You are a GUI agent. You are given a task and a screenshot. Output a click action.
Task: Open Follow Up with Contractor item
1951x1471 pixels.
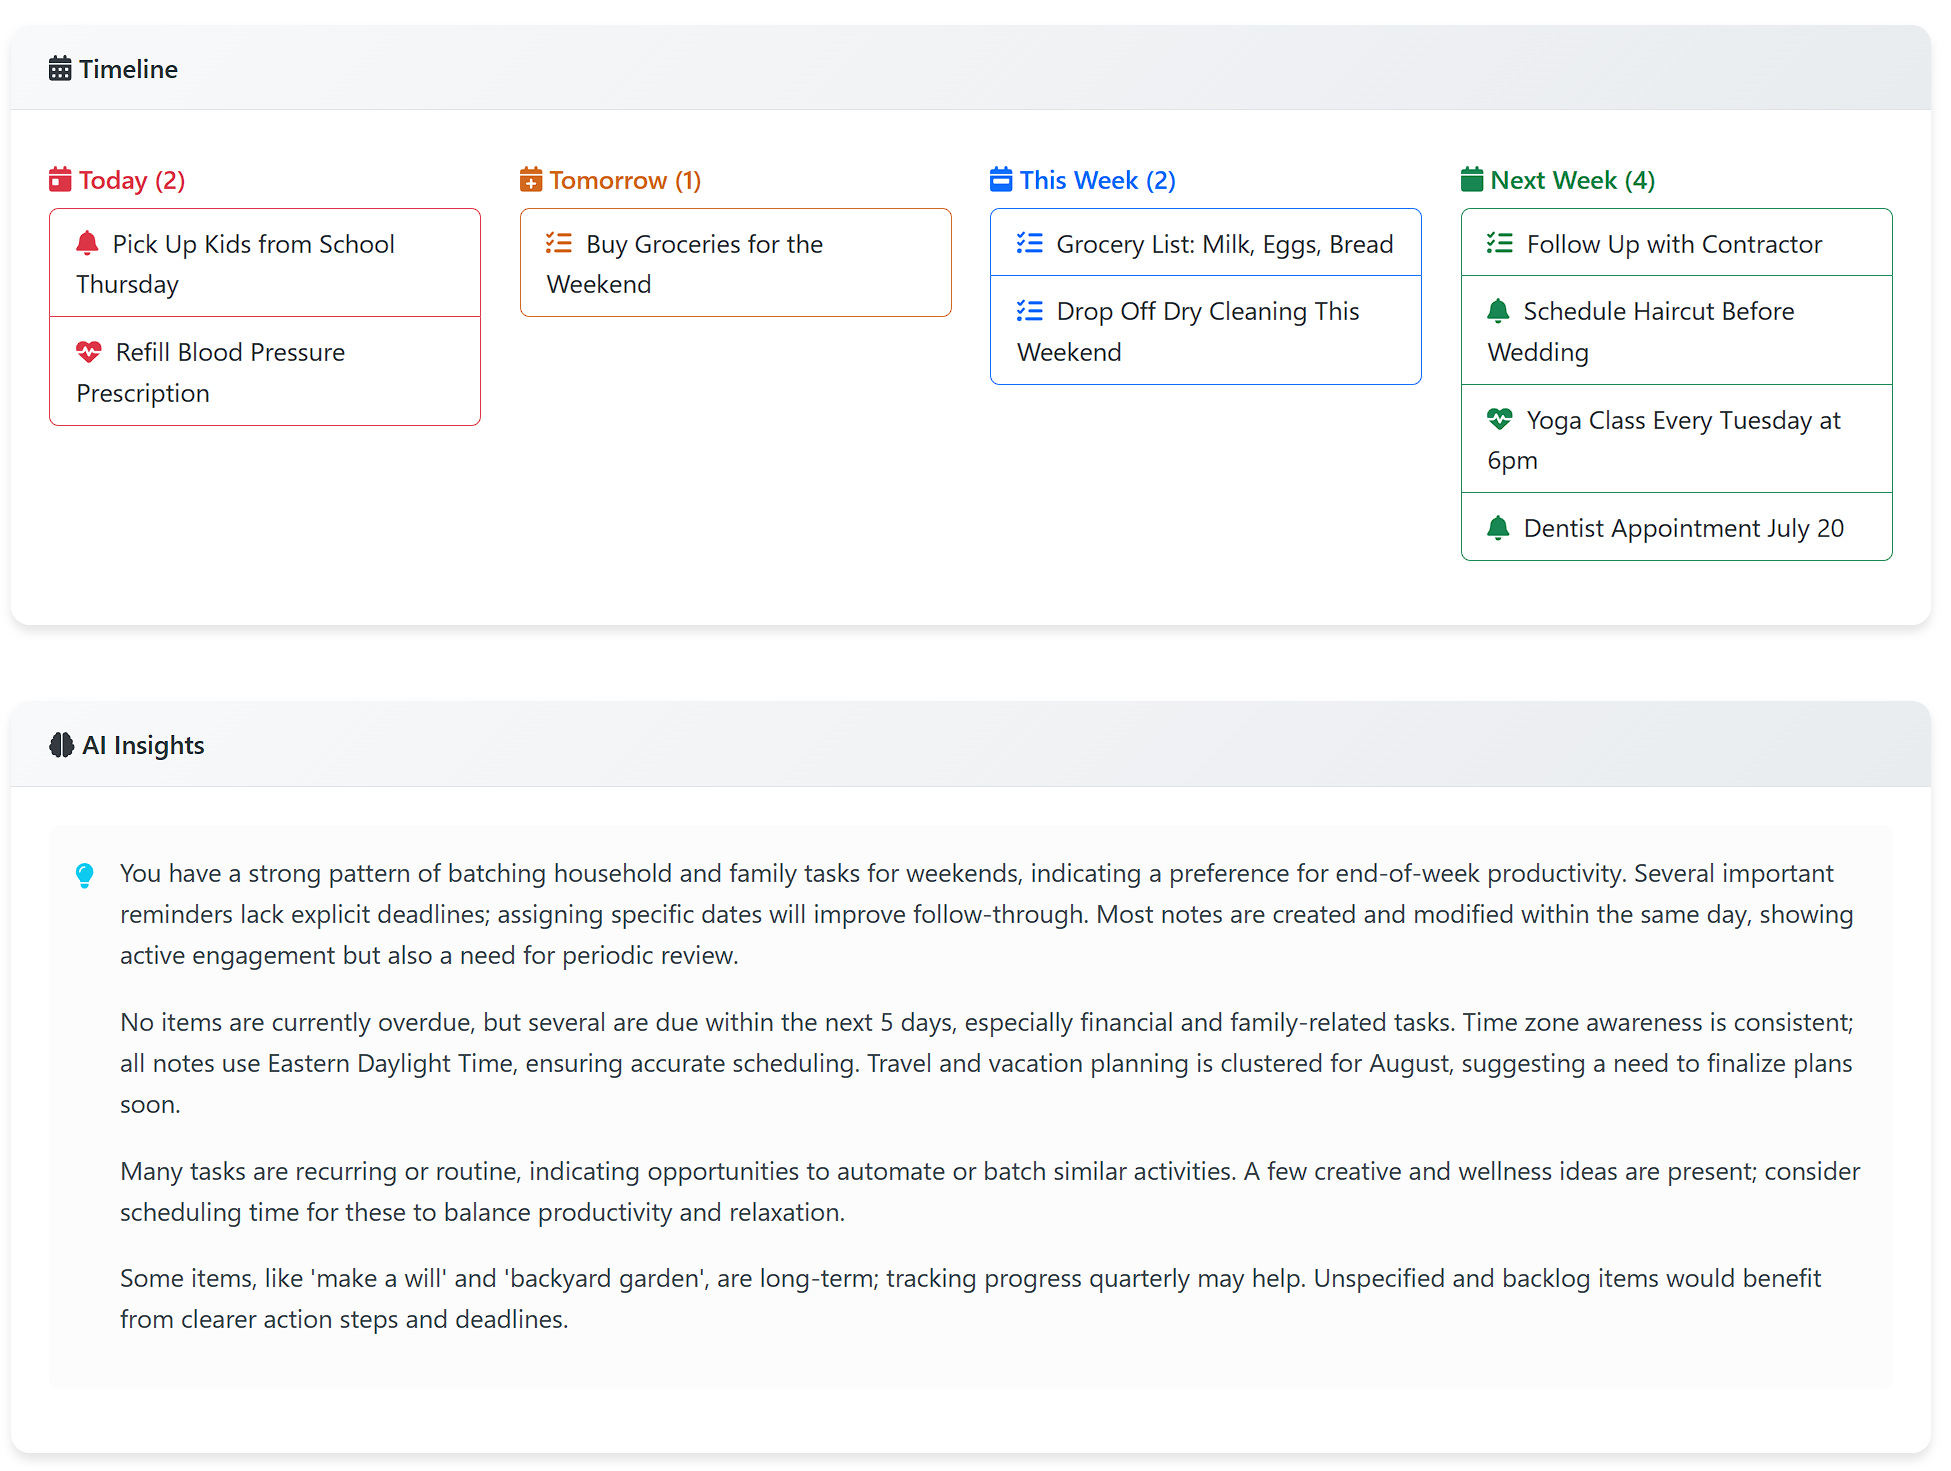click(x=1675, y=243)
